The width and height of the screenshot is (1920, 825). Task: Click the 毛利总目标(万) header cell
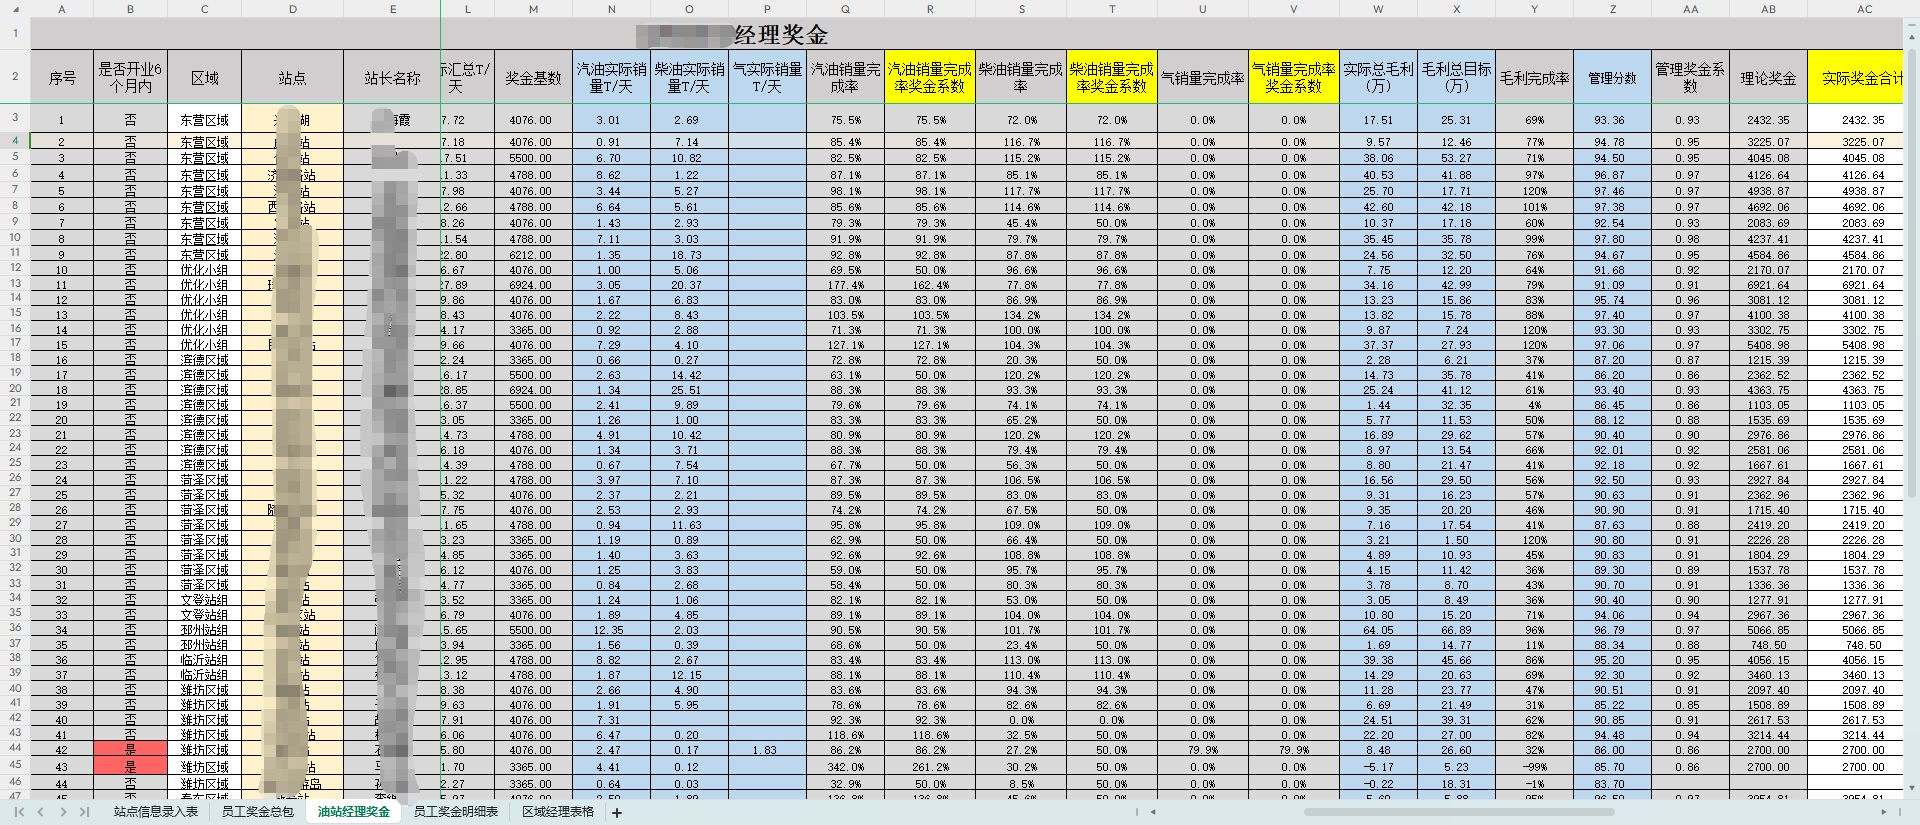click(x=1456, y=78)
